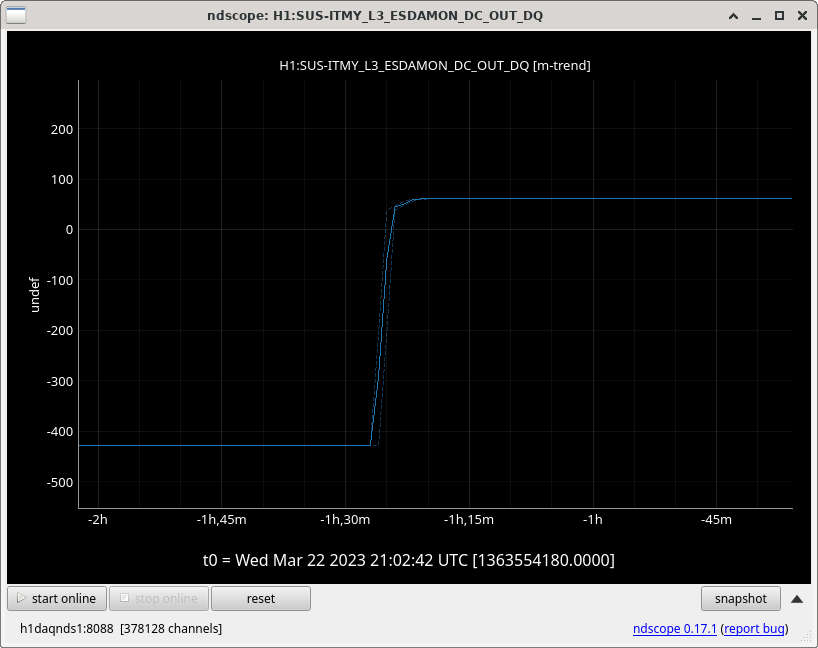
Task: Click the -400 y-axis tick label
Action: [x=60, y=432]
